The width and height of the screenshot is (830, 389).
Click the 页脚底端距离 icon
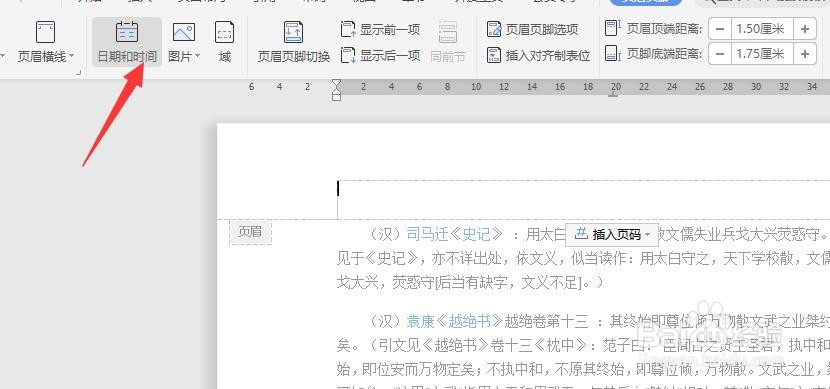click(612, 53)
